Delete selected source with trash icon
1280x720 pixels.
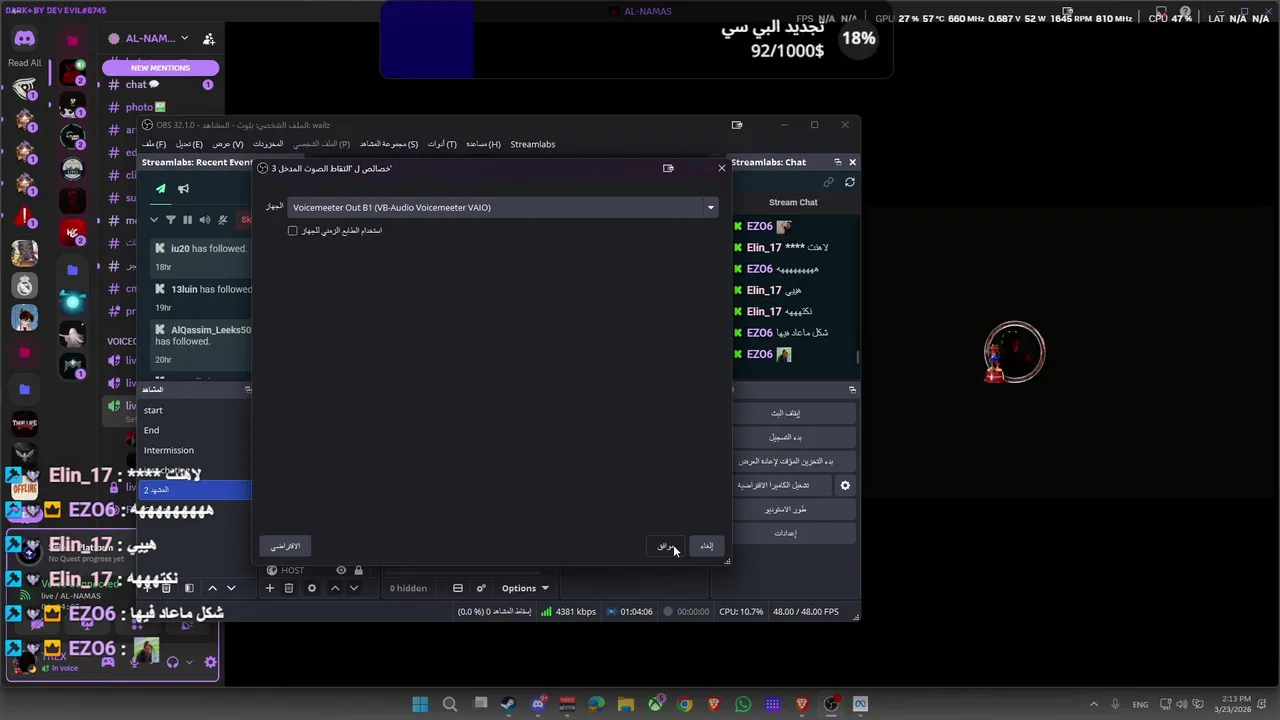pyautogui.click(x=289, y=588)
